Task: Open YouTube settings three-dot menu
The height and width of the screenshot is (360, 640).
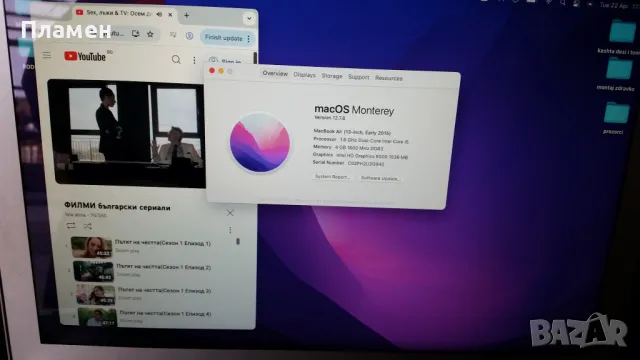Action: click(x=194, y=60)
